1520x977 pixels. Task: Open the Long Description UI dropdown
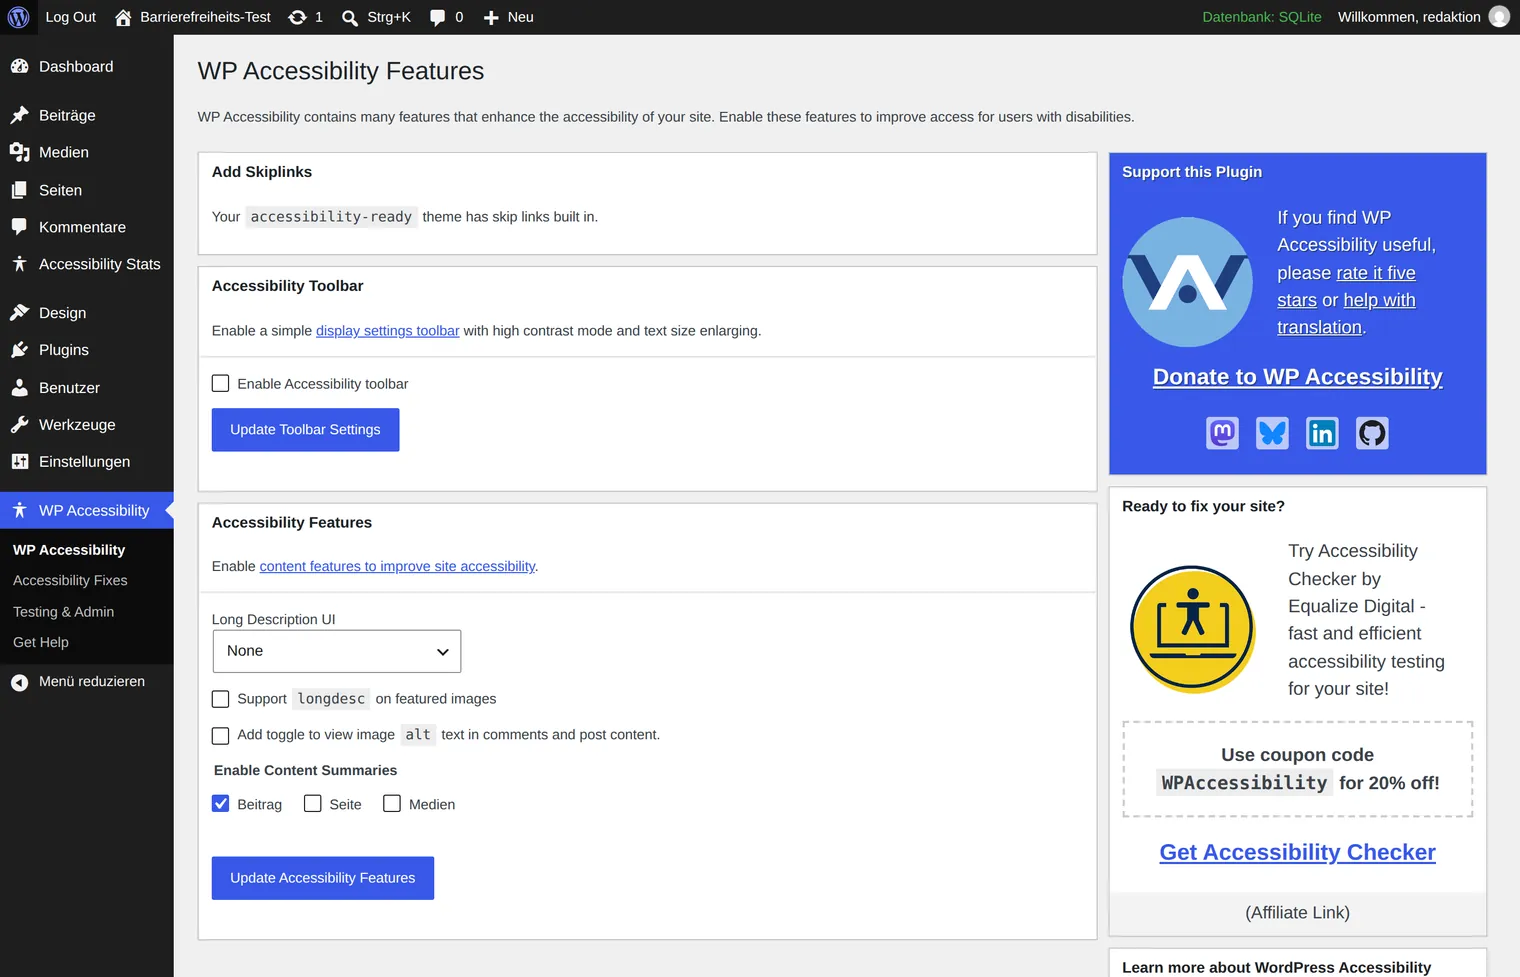tap(337, 651)
